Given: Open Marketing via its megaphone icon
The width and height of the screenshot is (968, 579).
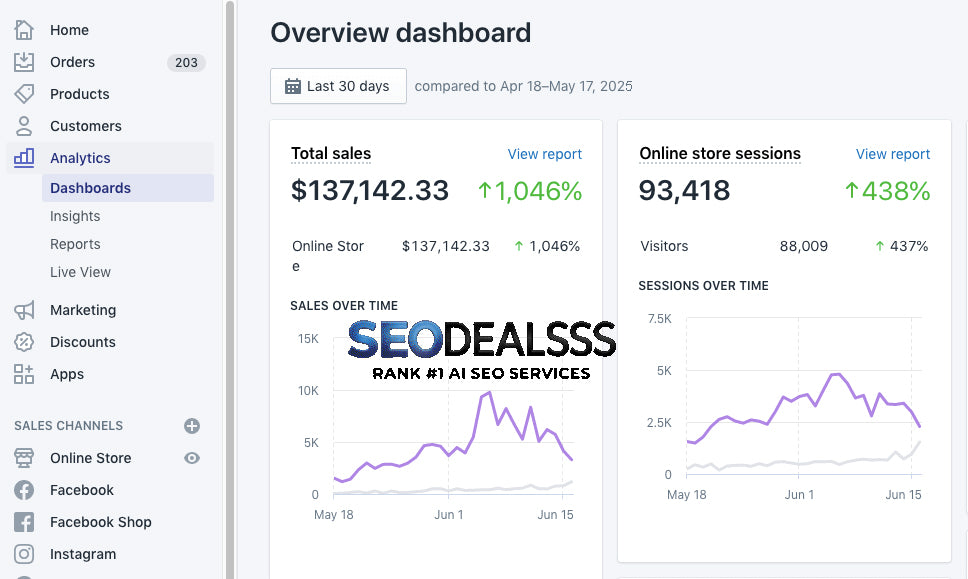Looking at the screenshot, I should (23, 310).
